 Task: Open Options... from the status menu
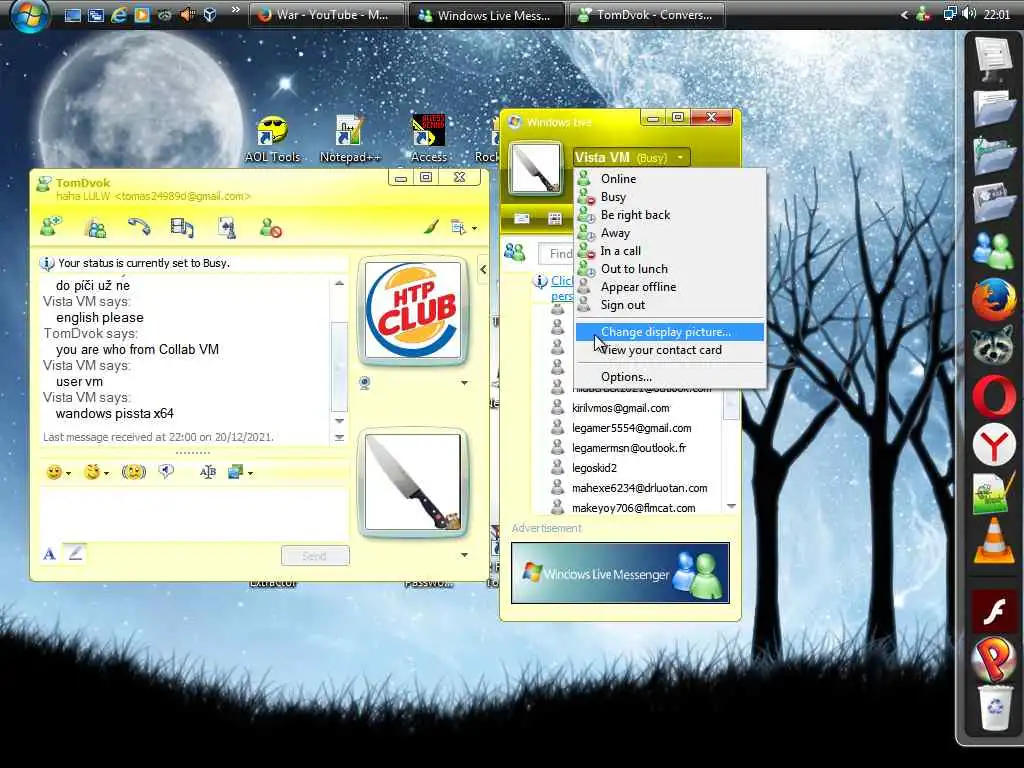click(669, 377)
